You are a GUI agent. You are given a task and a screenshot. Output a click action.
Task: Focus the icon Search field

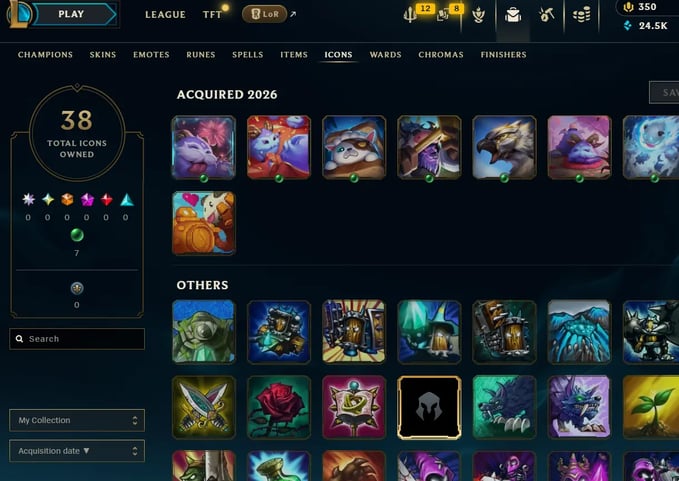coord(77,339)
